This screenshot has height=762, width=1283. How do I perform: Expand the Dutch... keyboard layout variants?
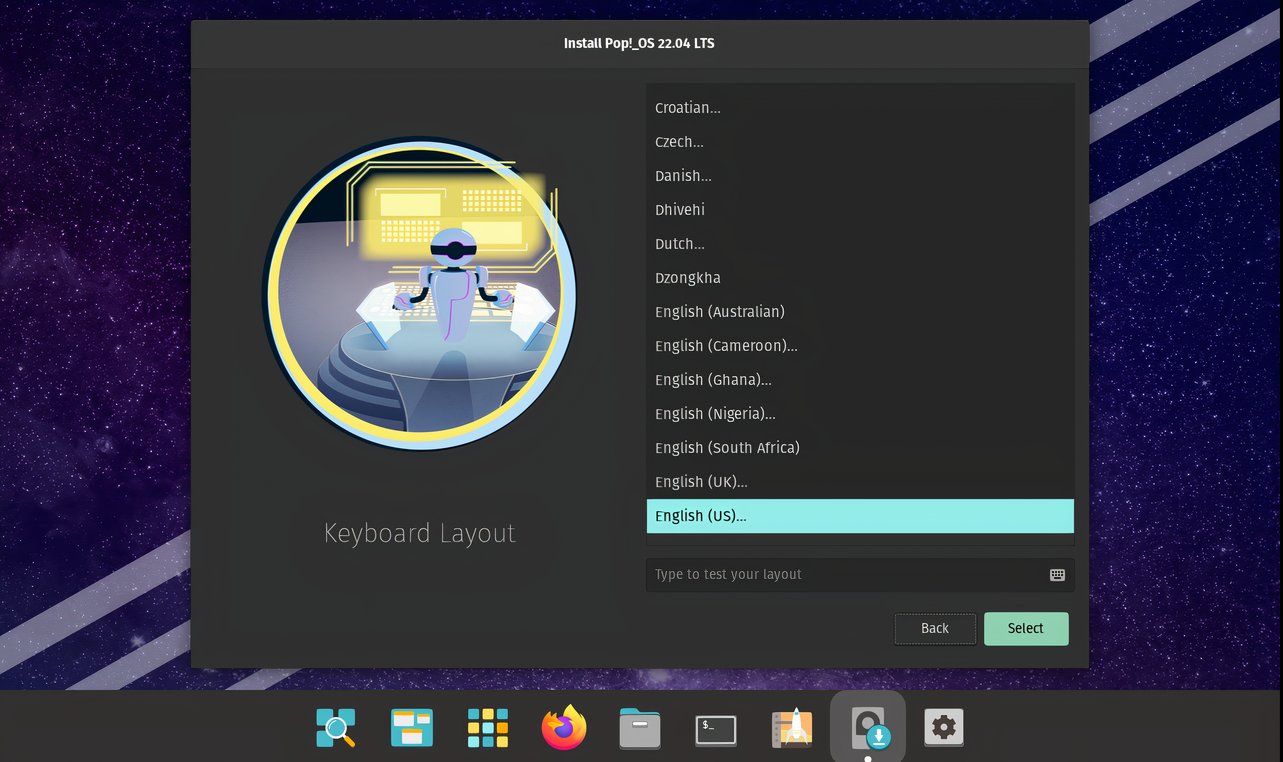[x=860, y=243]
